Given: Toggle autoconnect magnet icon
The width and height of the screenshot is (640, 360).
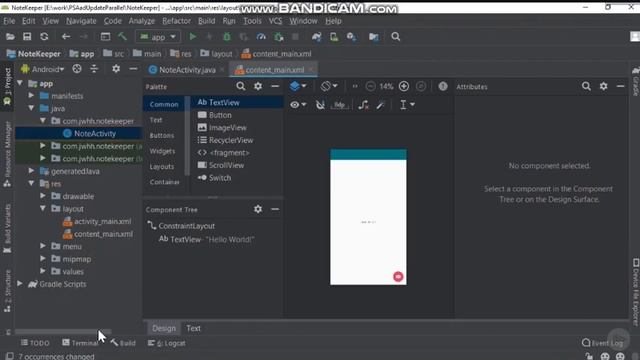Looking at the screenshot, I should [x=320, y=105].
